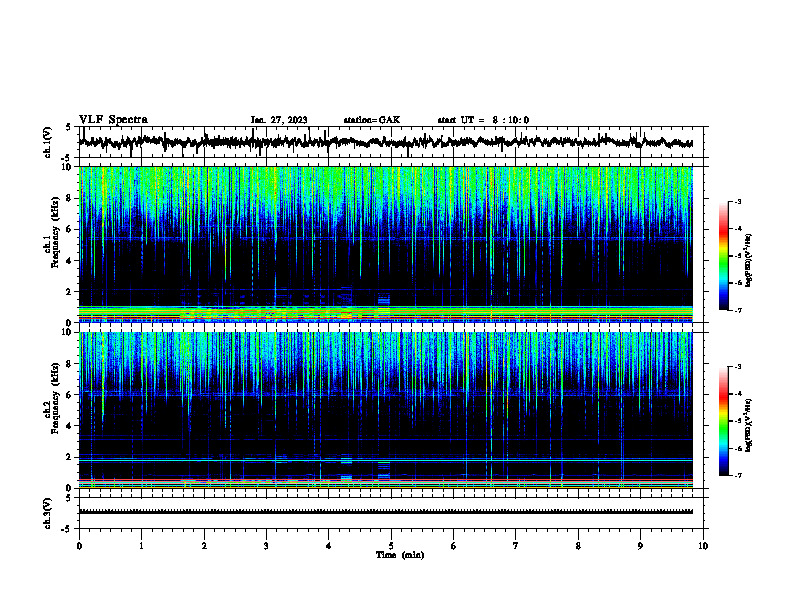Screen dimensions: 792x612
Task: Click the ch.1 voltage waveform trace panel
Action: [393, 142]
